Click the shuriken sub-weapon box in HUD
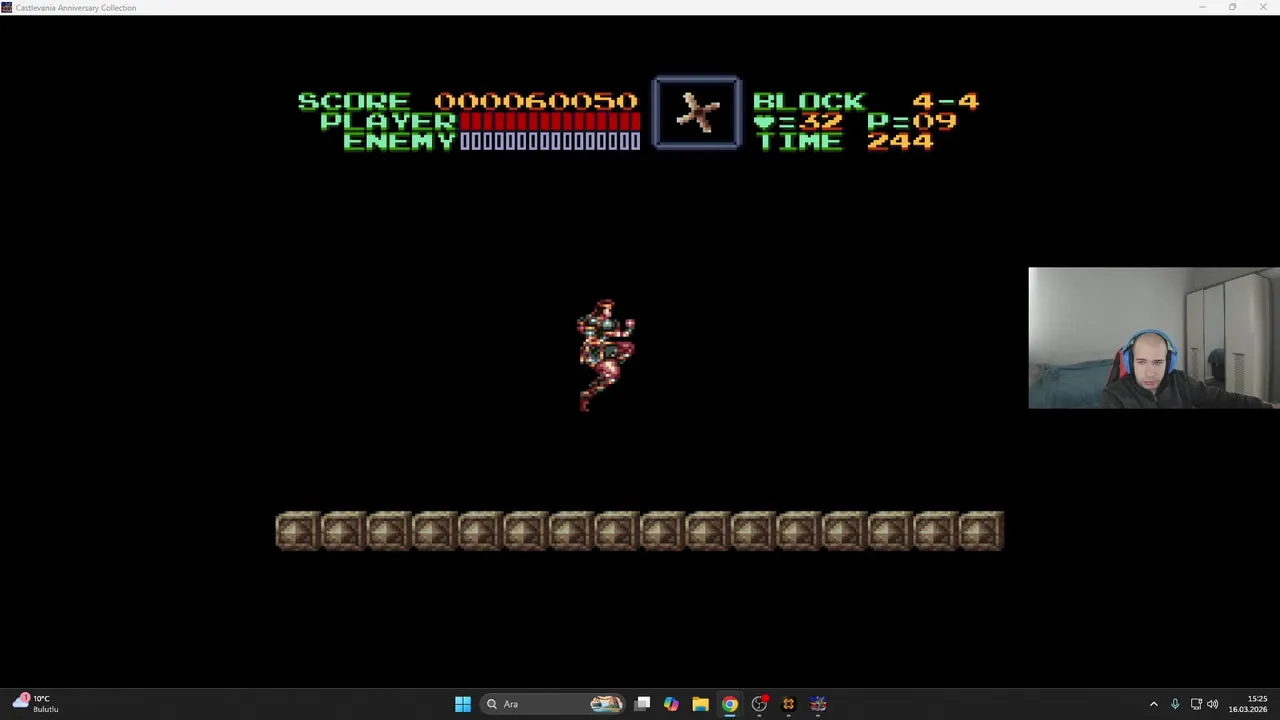The image size is (1280, 720). (x=697, y=112)
